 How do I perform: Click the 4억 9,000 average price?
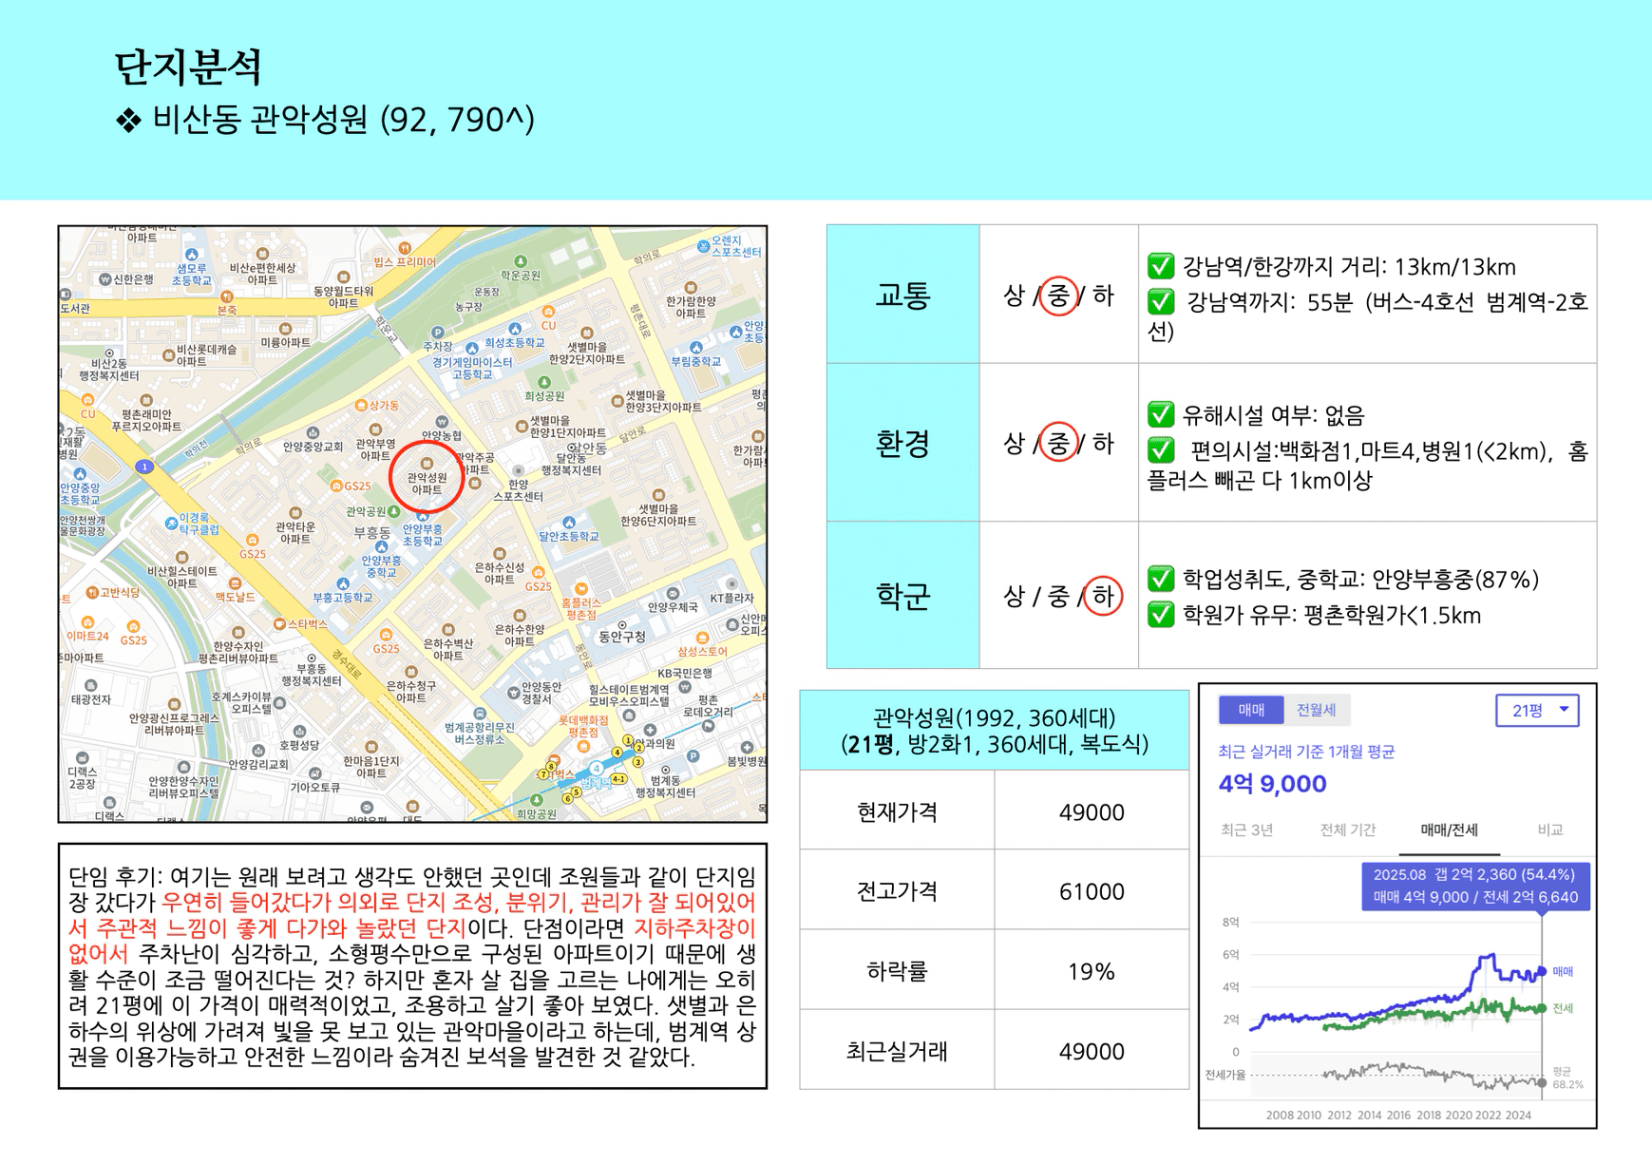[x=1272, y=784]
